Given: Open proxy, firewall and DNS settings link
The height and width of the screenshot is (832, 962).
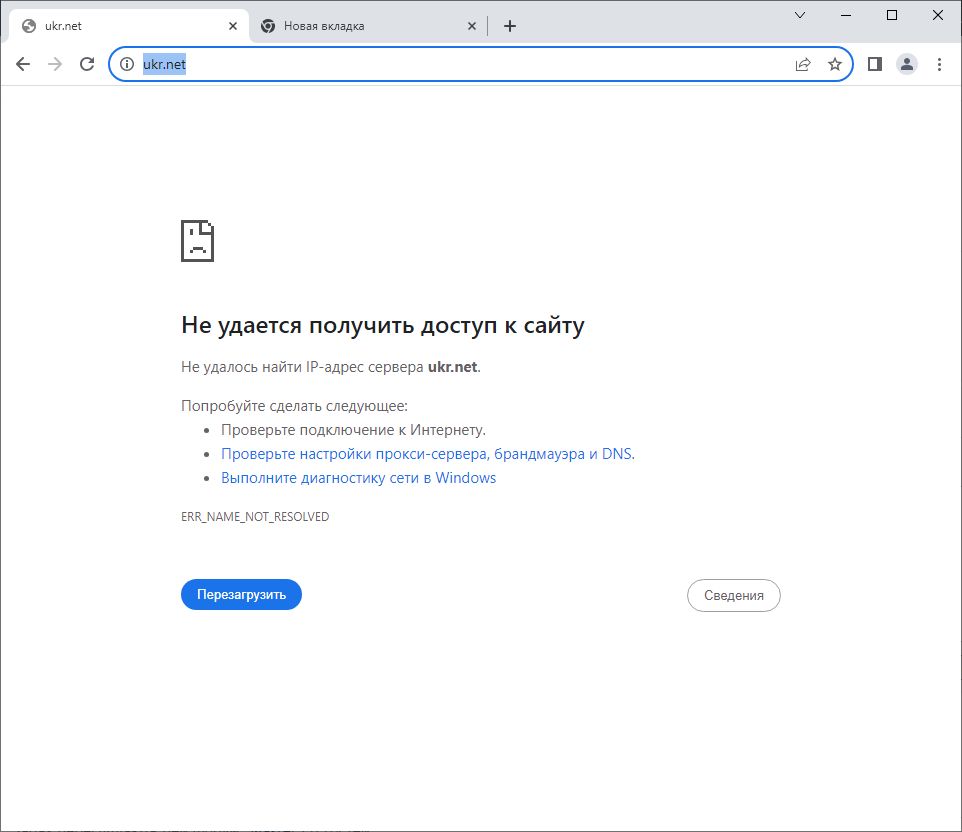Looking at the screenshot, I should click(426, 454).
